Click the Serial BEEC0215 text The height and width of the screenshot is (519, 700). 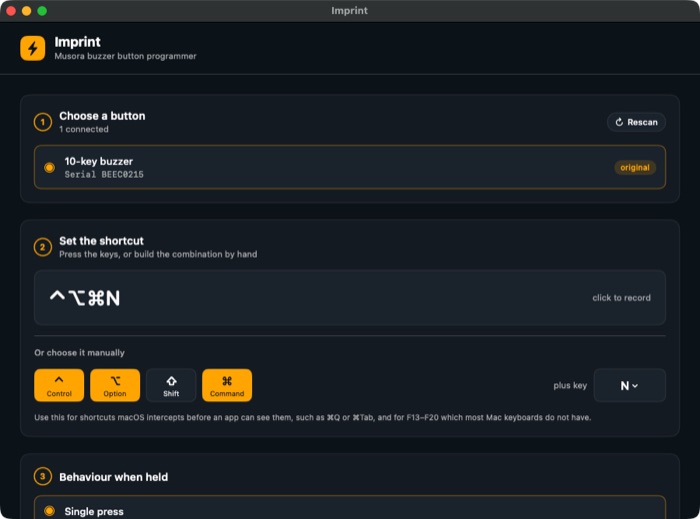pyautogui.click(x=104, y=174)
